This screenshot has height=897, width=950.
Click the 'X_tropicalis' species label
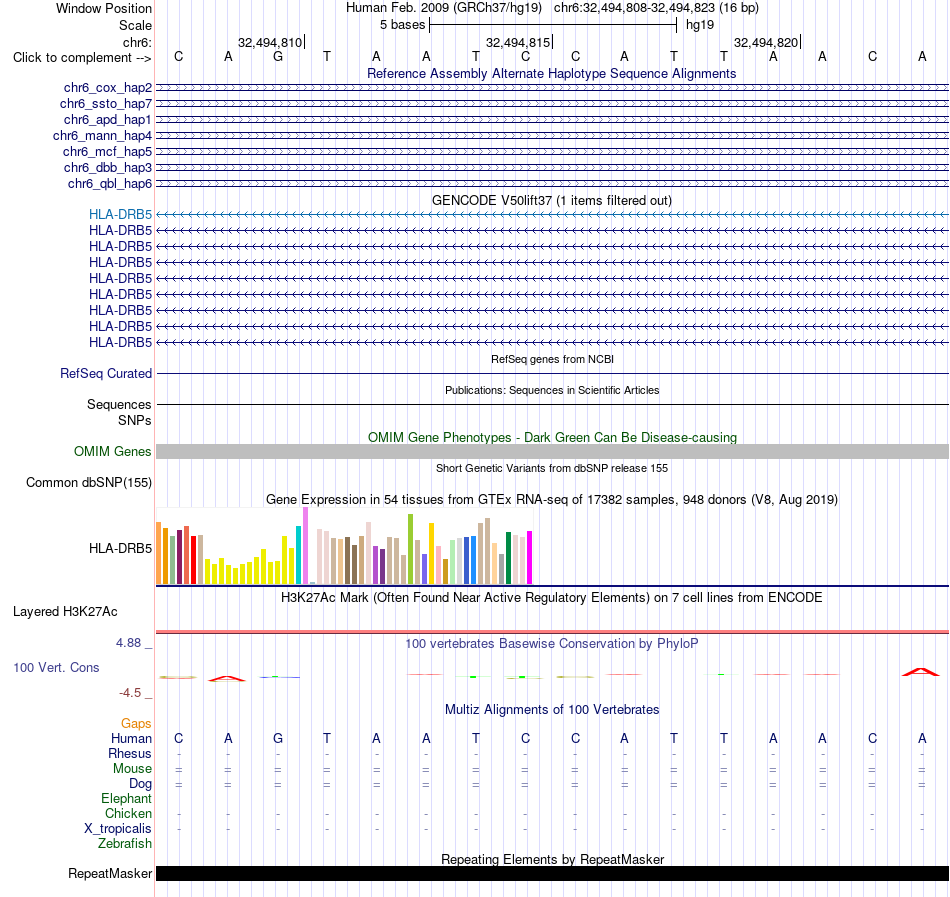(118, 829)
